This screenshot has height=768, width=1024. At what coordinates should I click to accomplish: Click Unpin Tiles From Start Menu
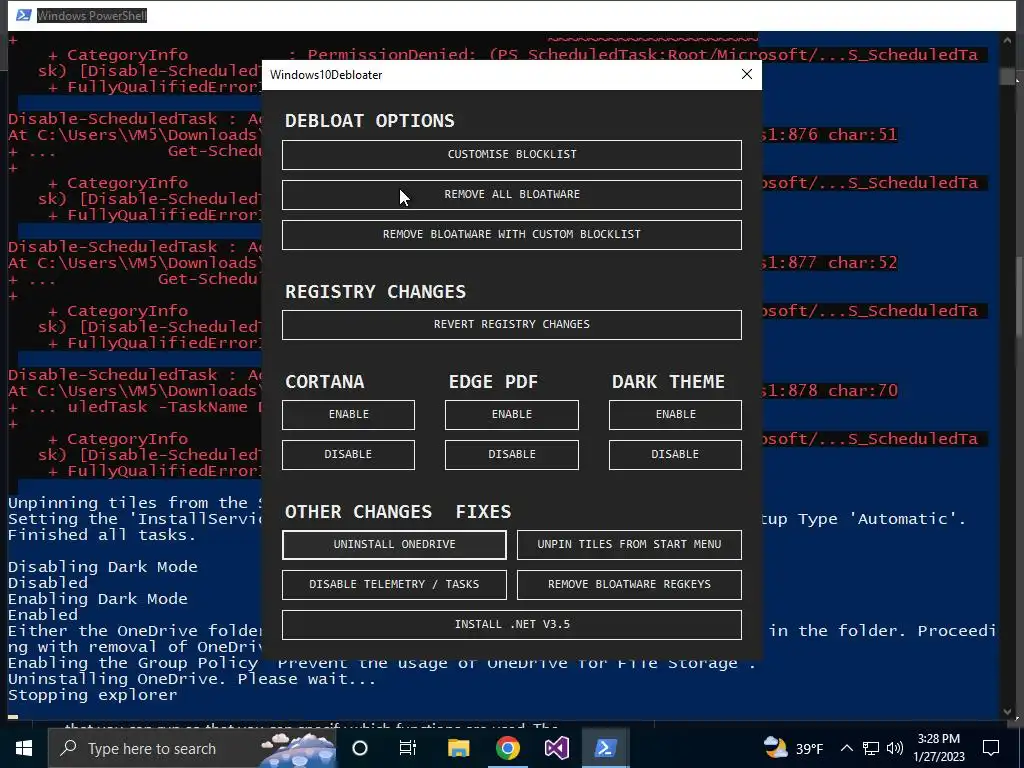(629, 545)
